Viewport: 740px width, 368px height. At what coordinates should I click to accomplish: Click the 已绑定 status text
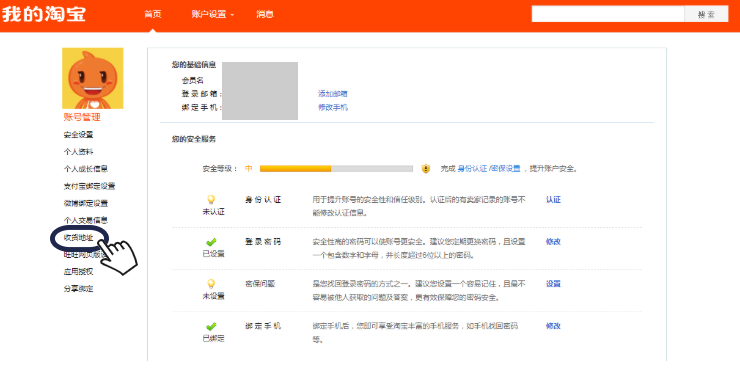click(x=213, y=338)
